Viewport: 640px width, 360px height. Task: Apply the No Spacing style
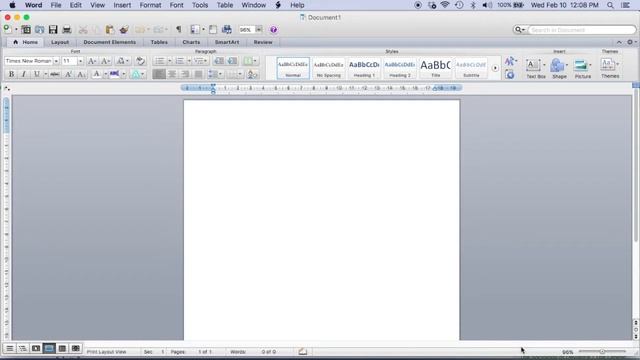pyautogui.click(x=328, y=68)
